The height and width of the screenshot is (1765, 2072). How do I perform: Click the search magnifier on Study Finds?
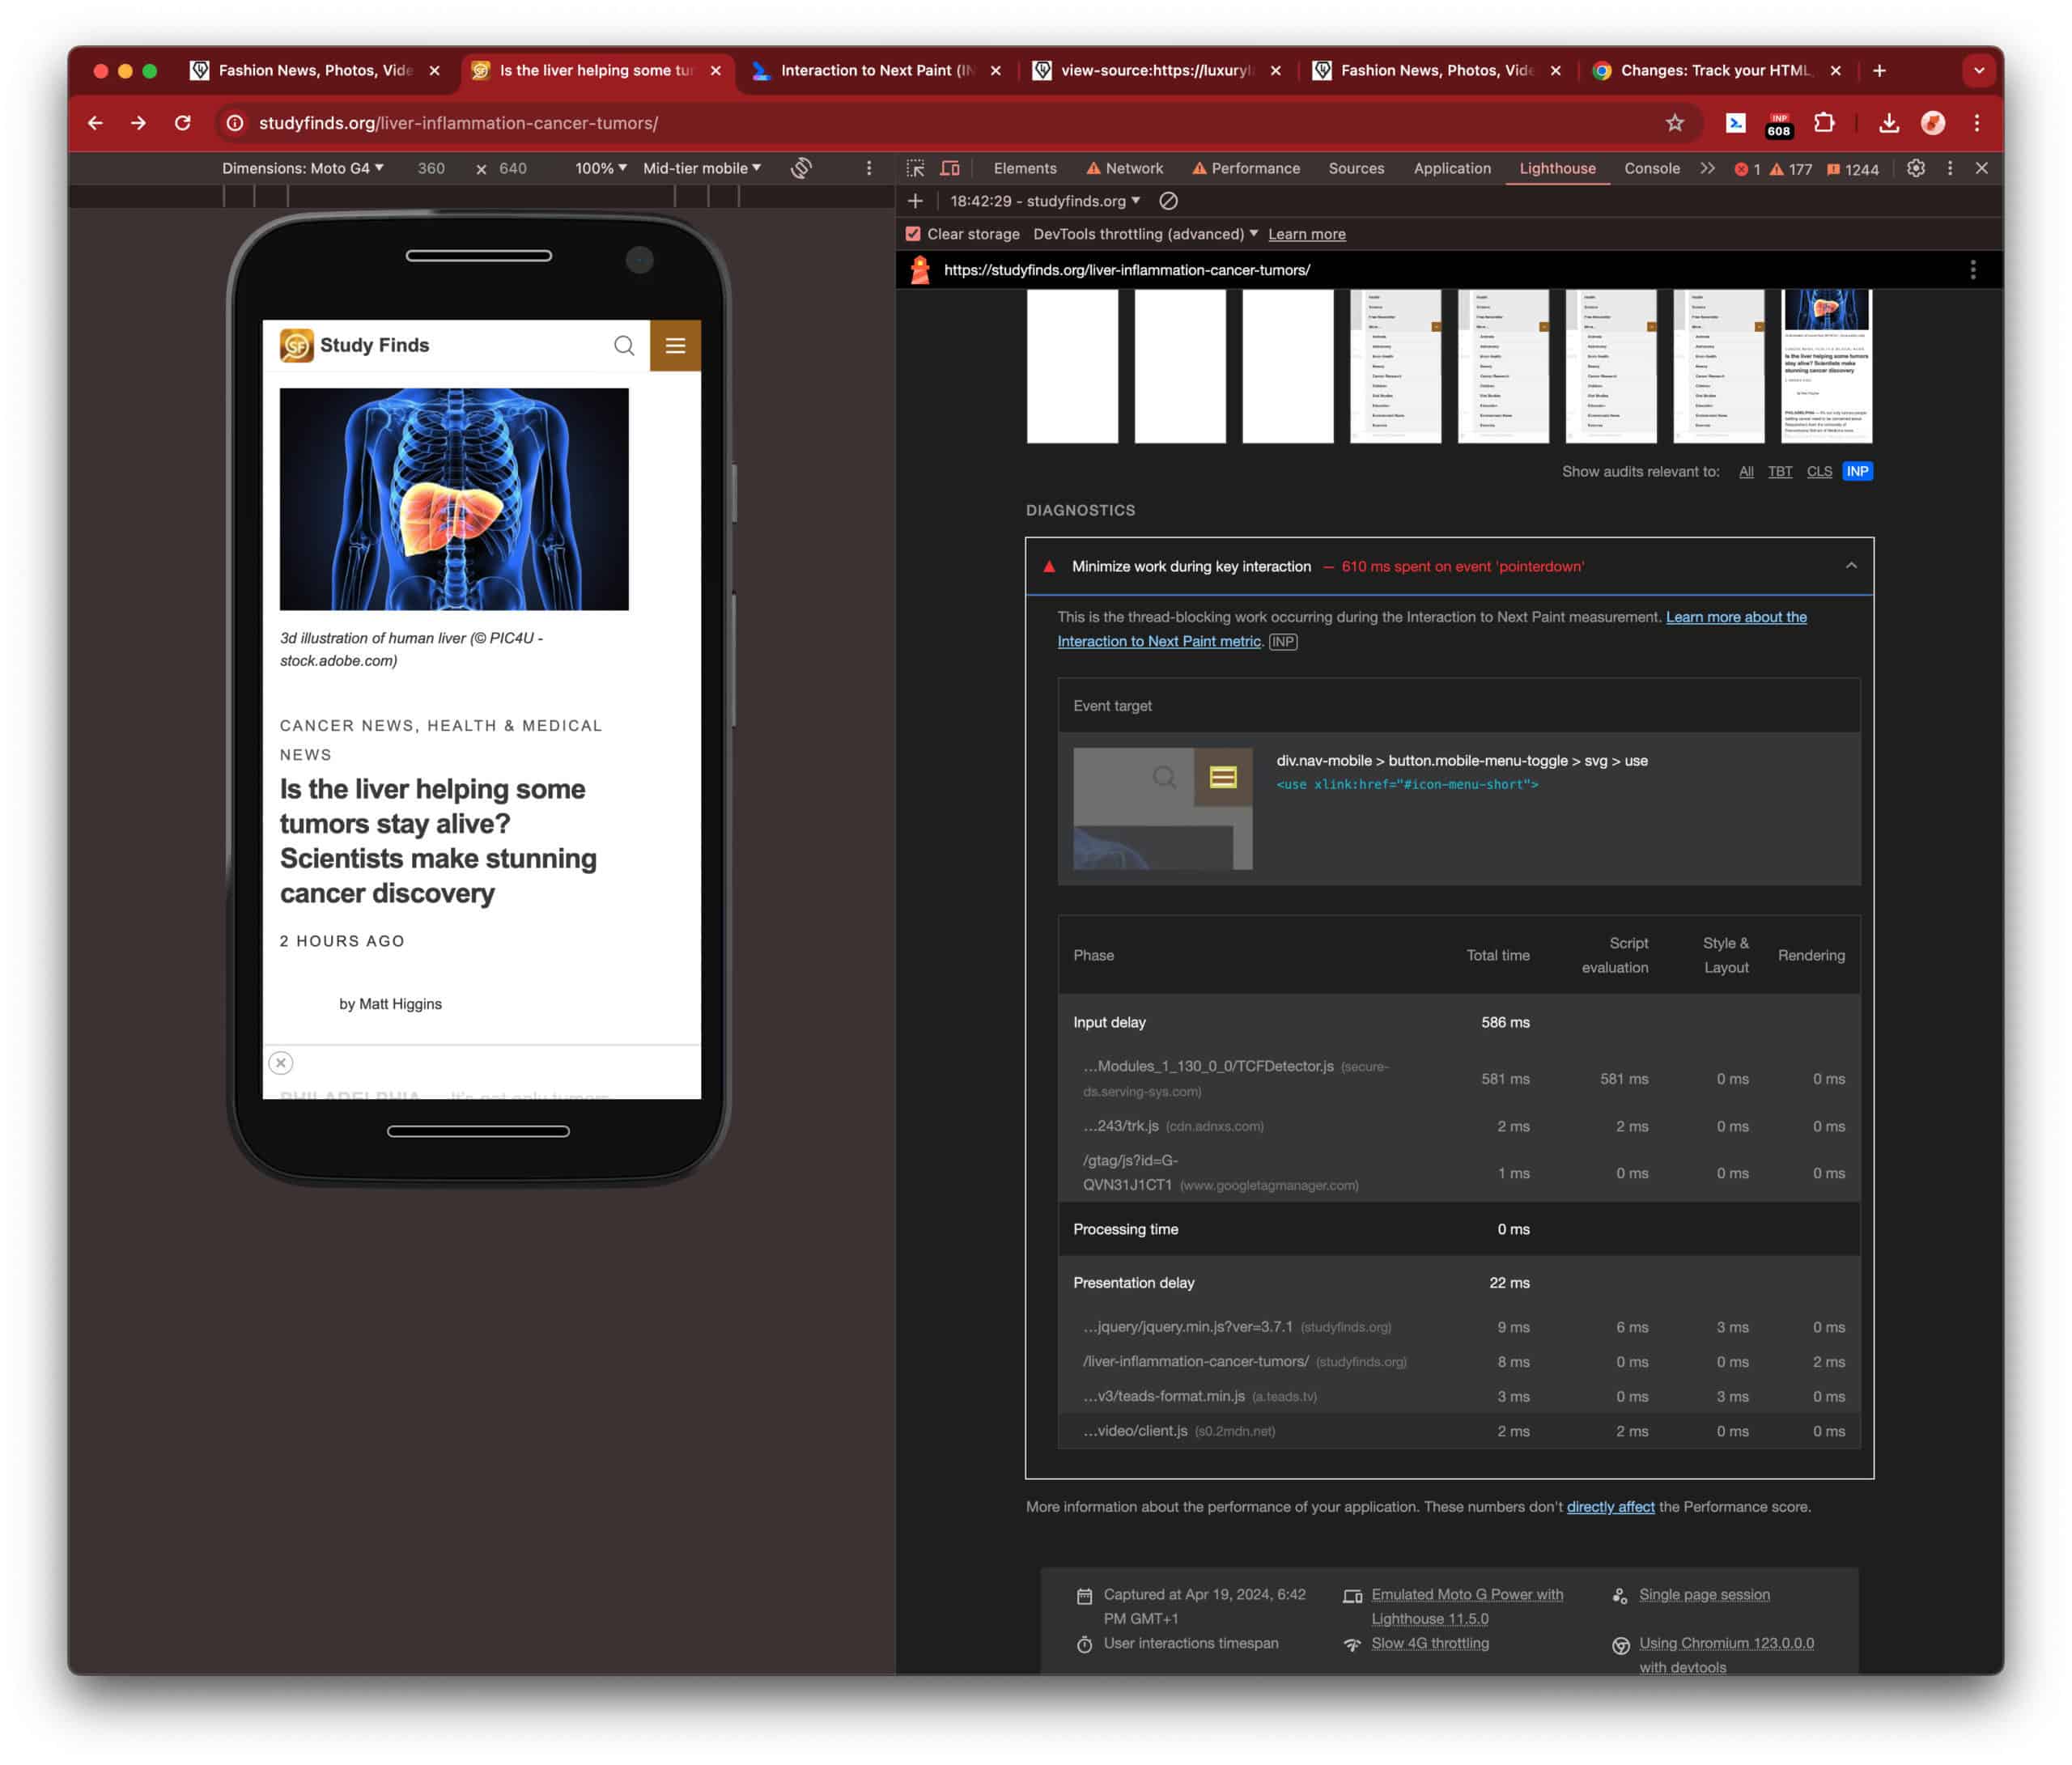pyautogui.click(x=624, y=345)
